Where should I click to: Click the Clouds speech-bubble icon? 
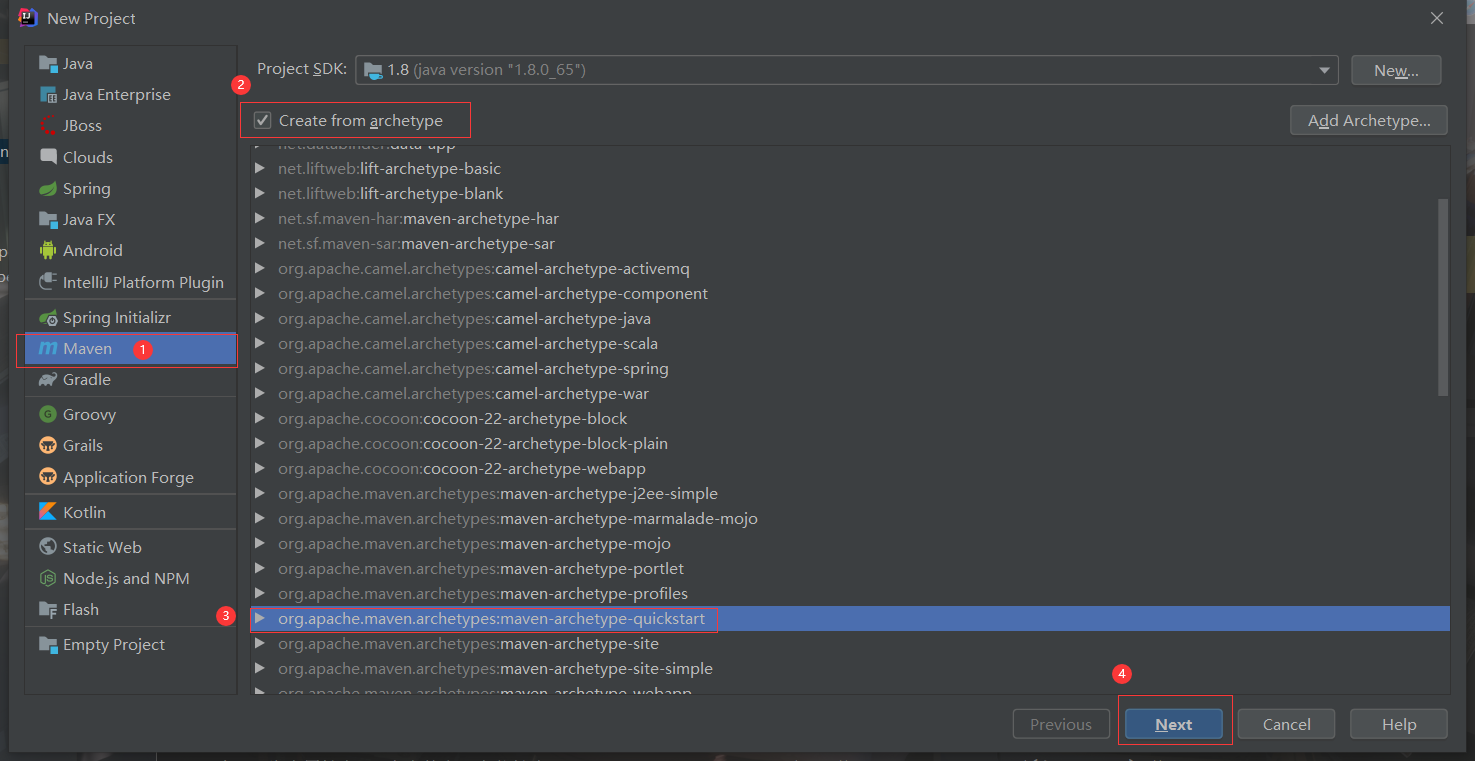48,157
